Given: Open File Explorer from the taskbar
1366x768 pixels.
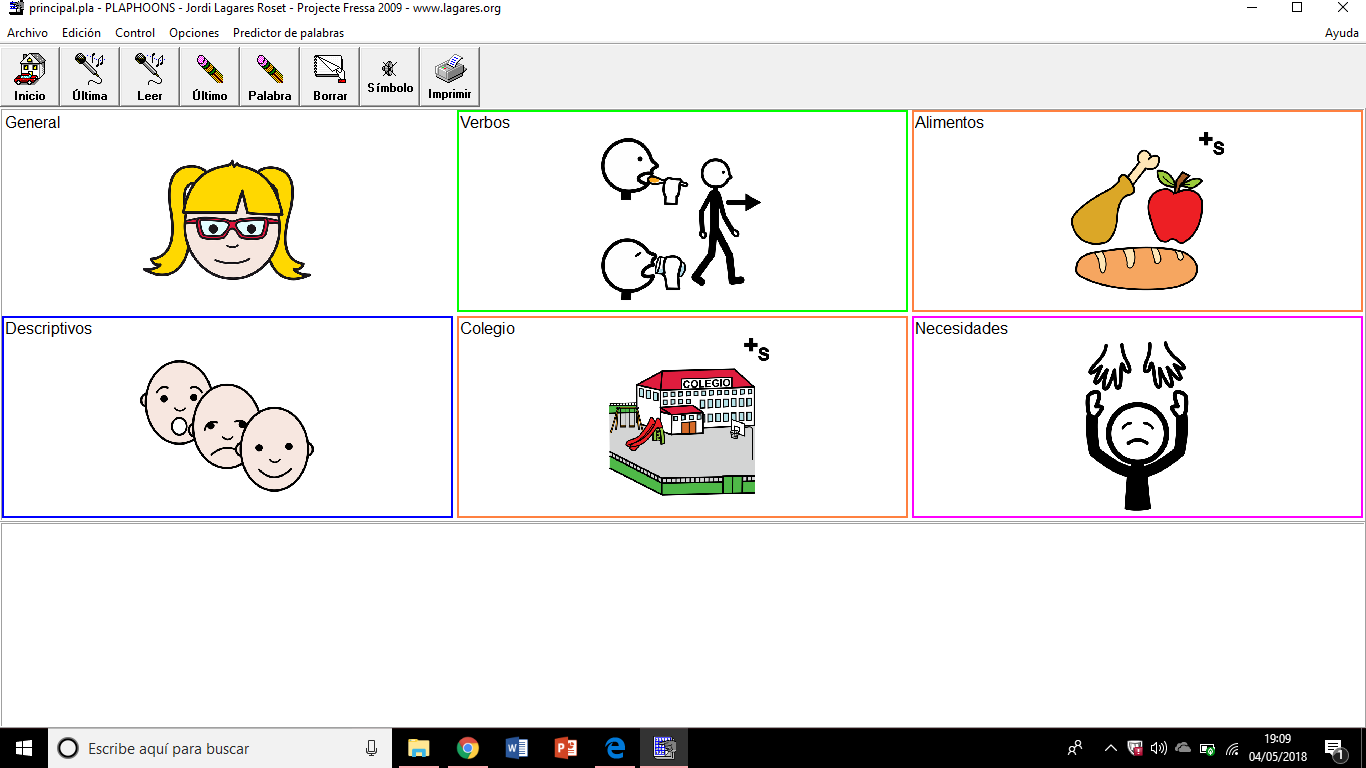Looking at the screenshot, I should (x=418, y=748).
